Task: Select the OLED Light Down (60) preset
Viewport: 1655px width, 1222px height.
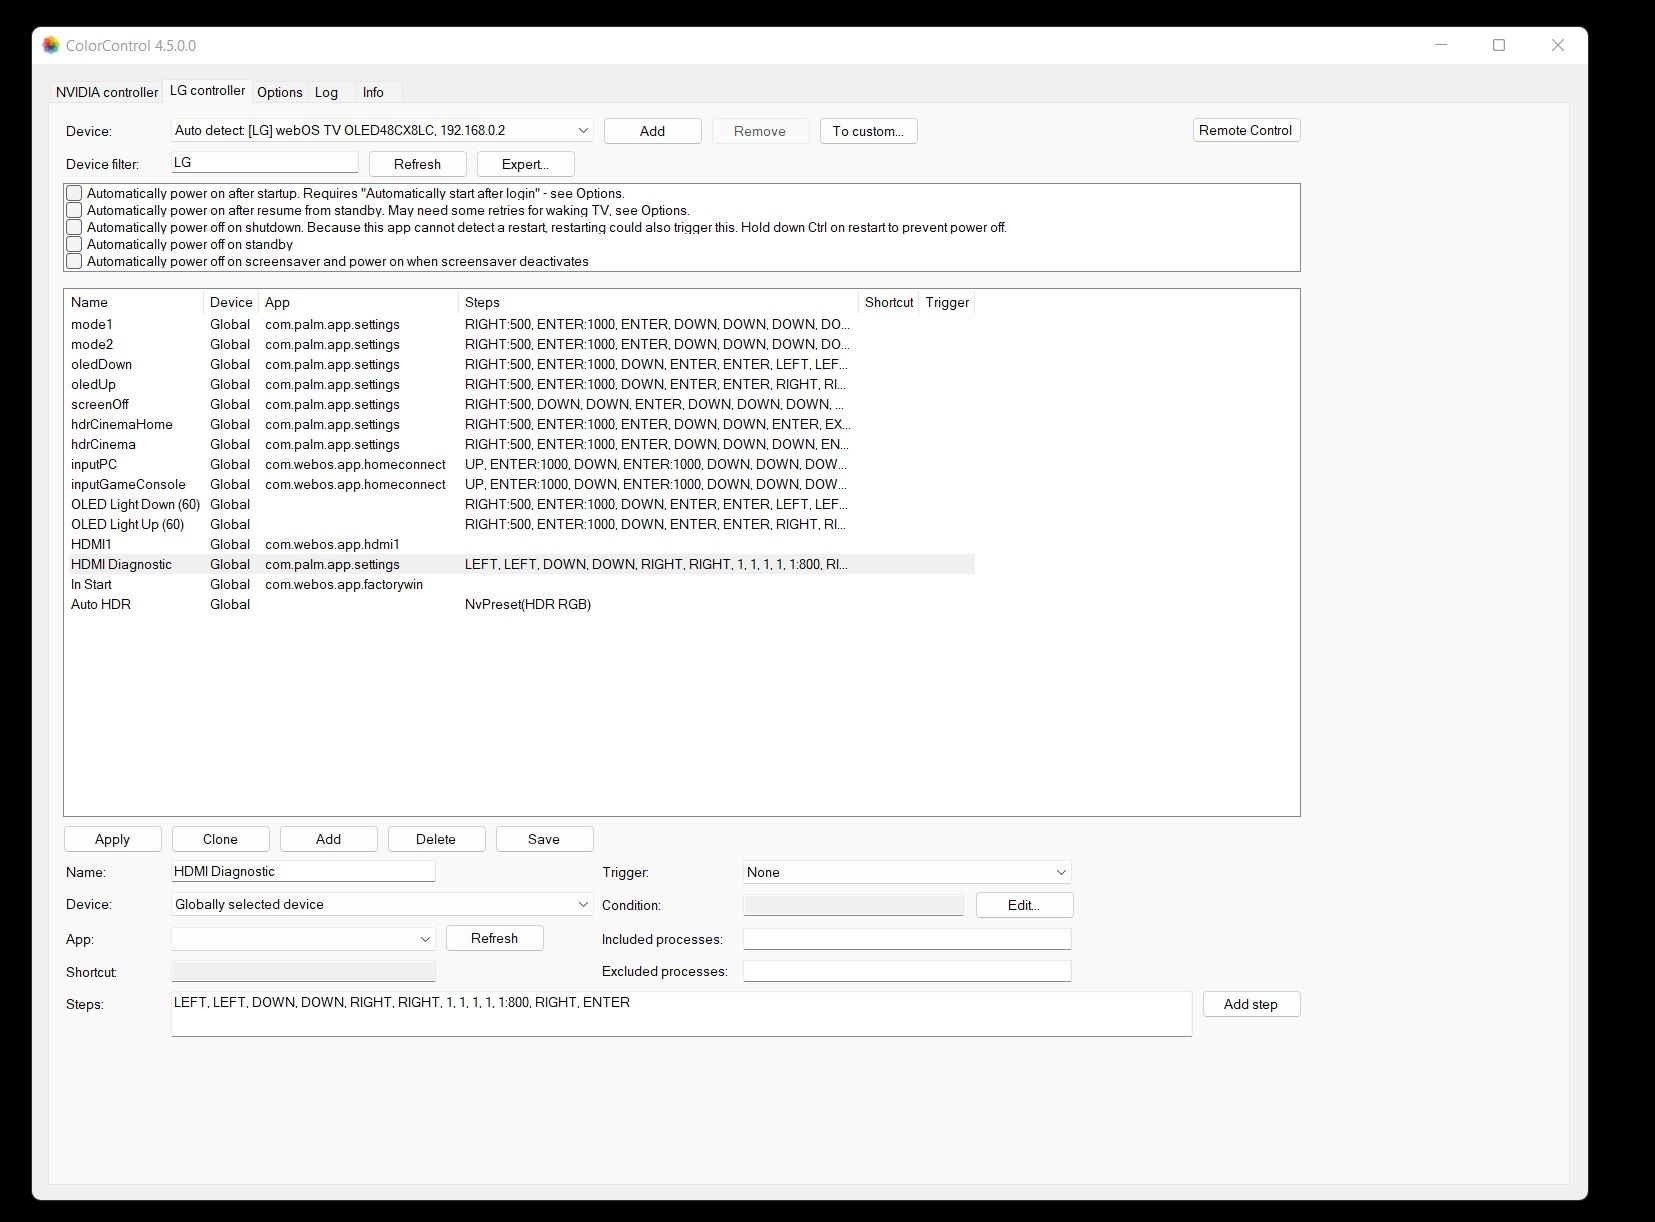Action: pos(520,504)
